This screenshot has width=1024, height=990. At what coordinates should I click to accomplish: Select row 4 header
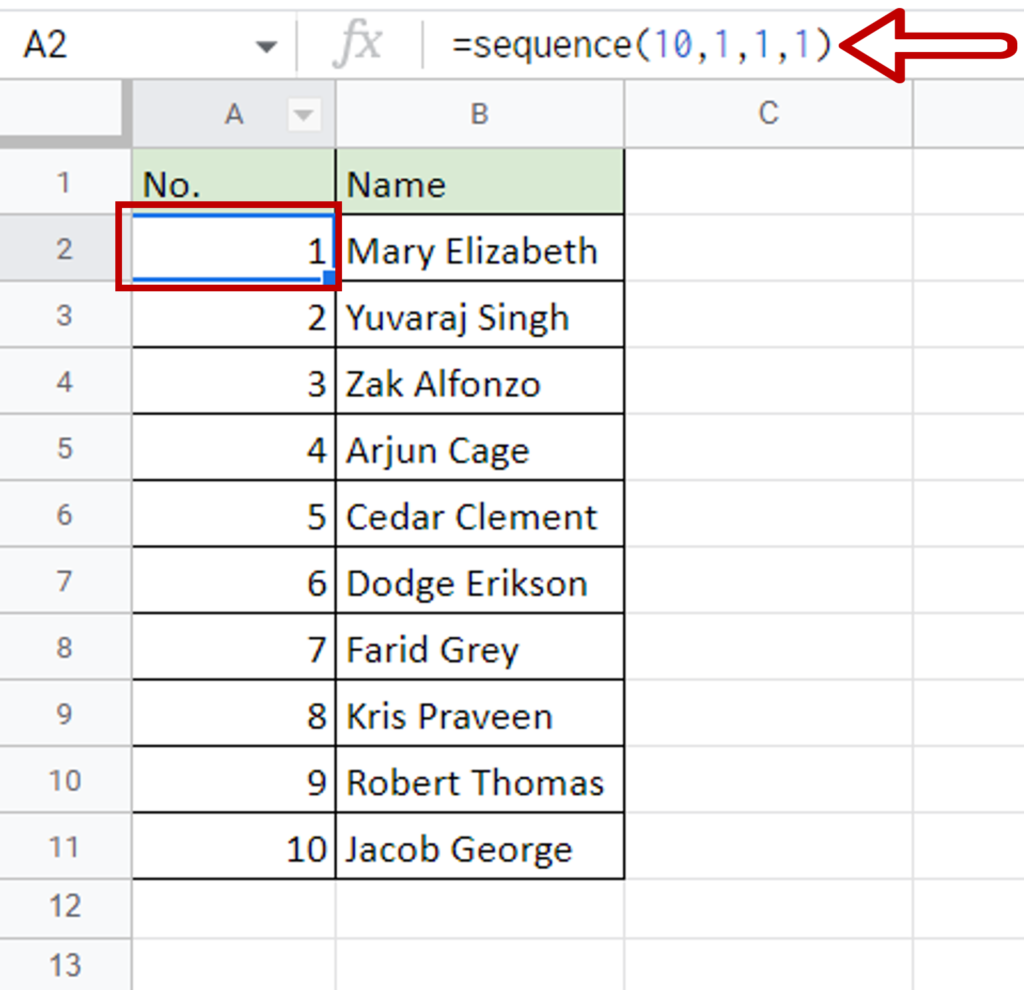[x=64, y=381]
